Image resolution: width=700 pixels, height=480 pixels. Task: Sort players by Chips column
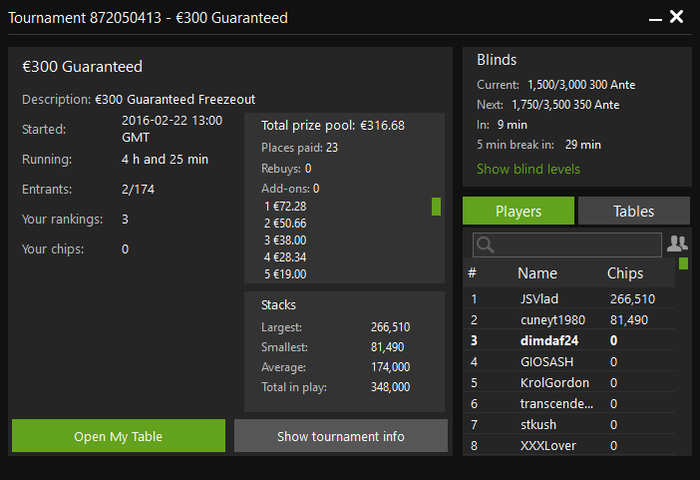[625, 273]
